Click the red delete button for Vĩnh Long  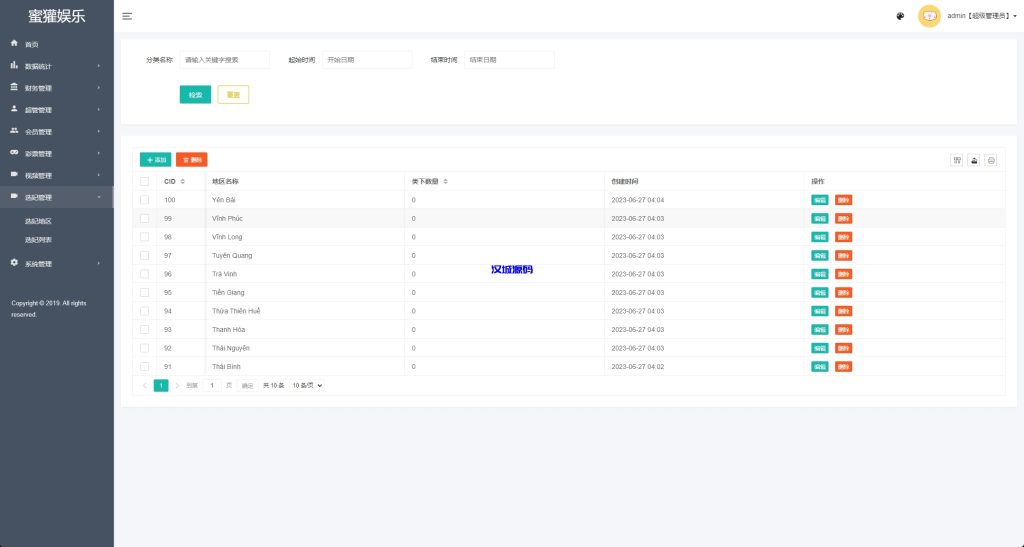click(x=843, y=237)
